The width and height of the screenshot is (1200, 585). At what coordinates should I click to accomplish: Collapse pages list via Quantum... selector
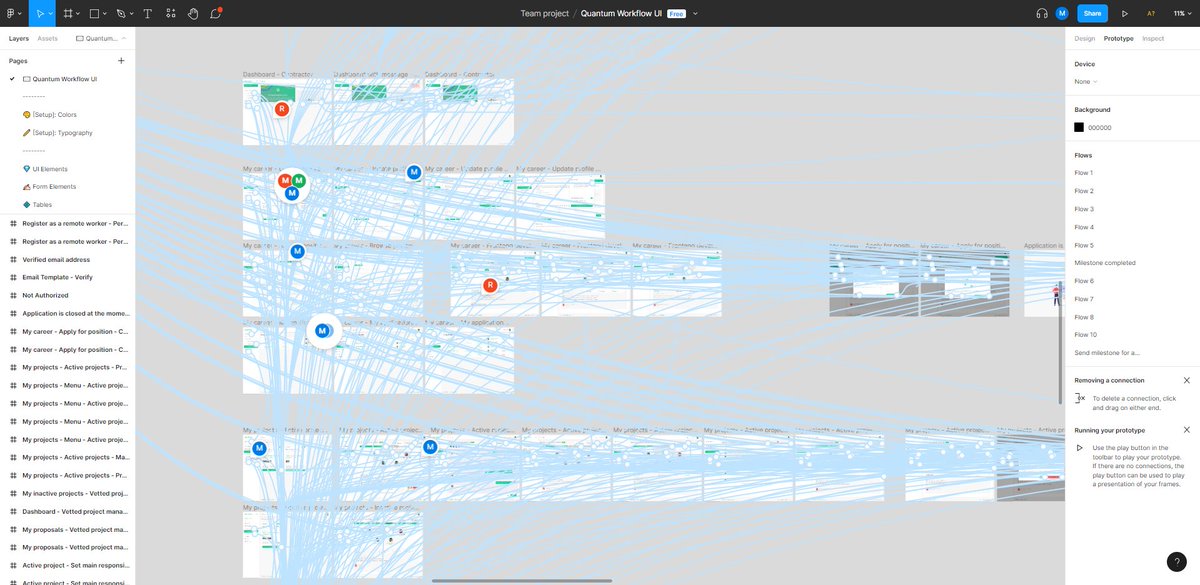tap(101, 38)
